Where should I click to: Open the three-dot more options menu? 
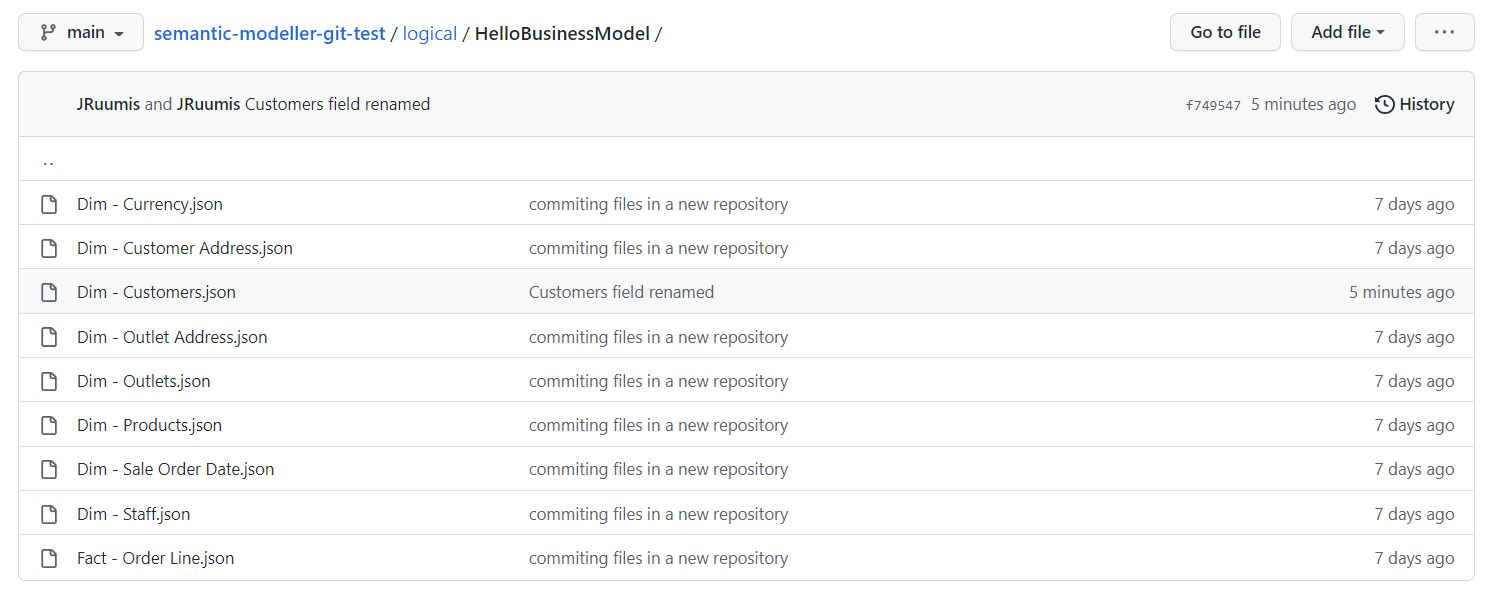pyautogui.click(x=1444, y=32)
